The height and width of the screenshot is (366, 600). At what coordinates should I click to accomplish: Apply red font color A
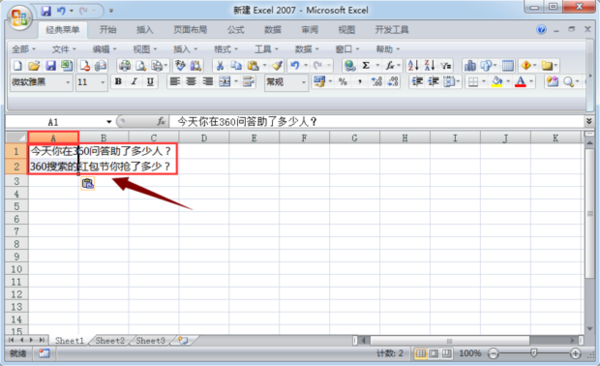pos(520,82)
